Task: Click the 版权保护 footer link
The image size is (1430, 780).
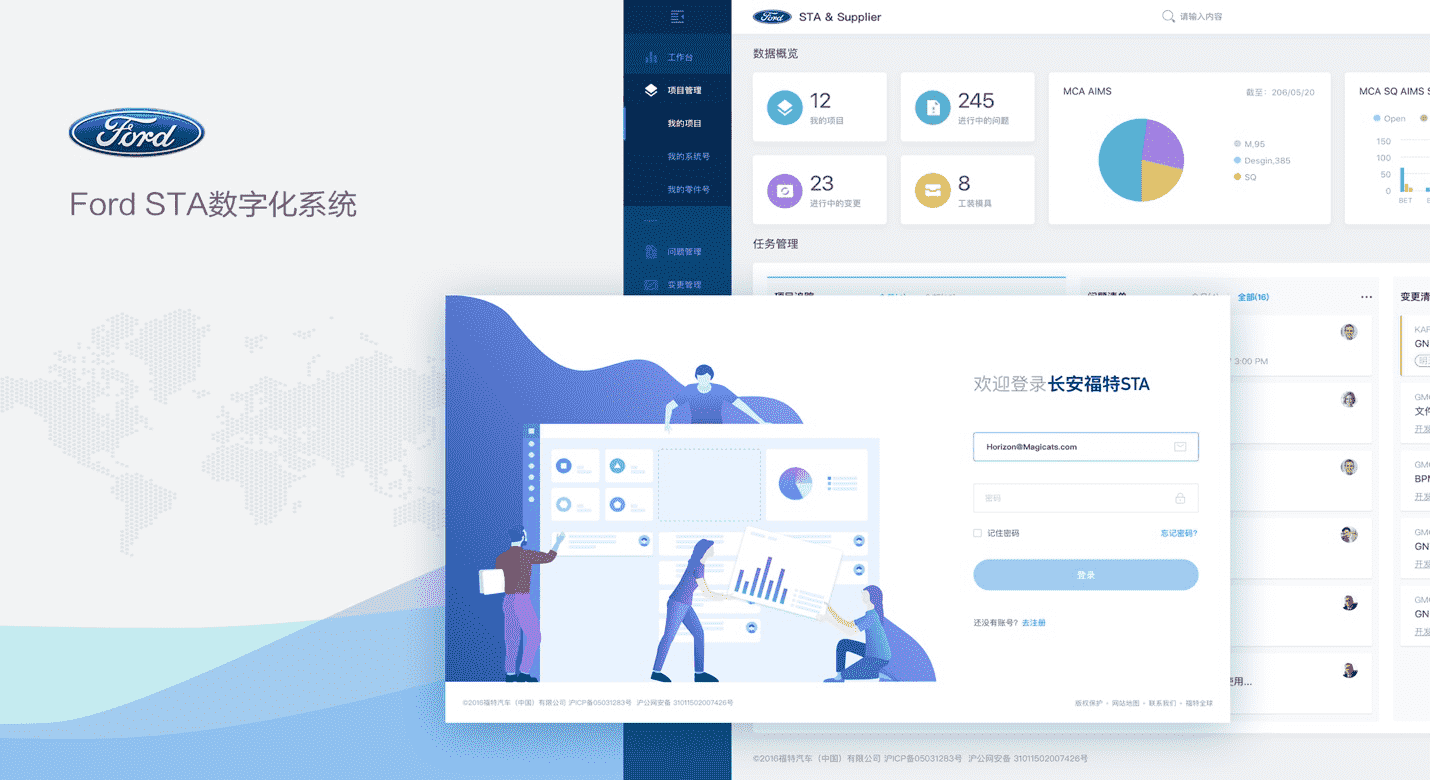Action: pyautogui.click(x=1088, y=703)
